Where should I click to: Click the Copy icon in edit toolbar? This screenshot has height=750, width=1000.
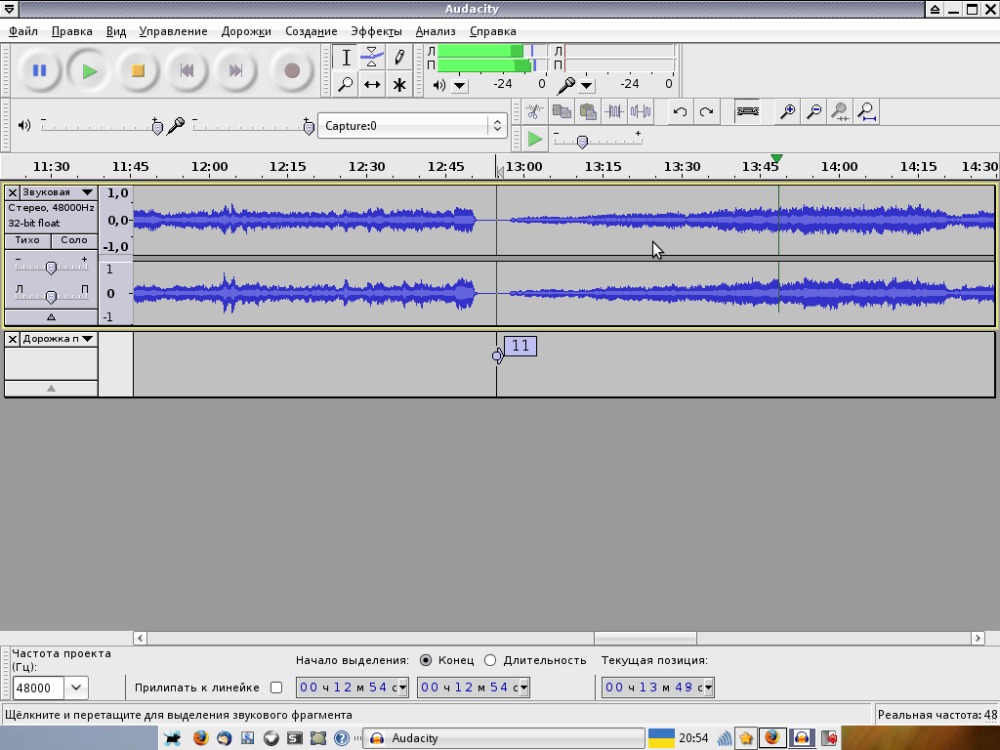click(x=561, y=112)
